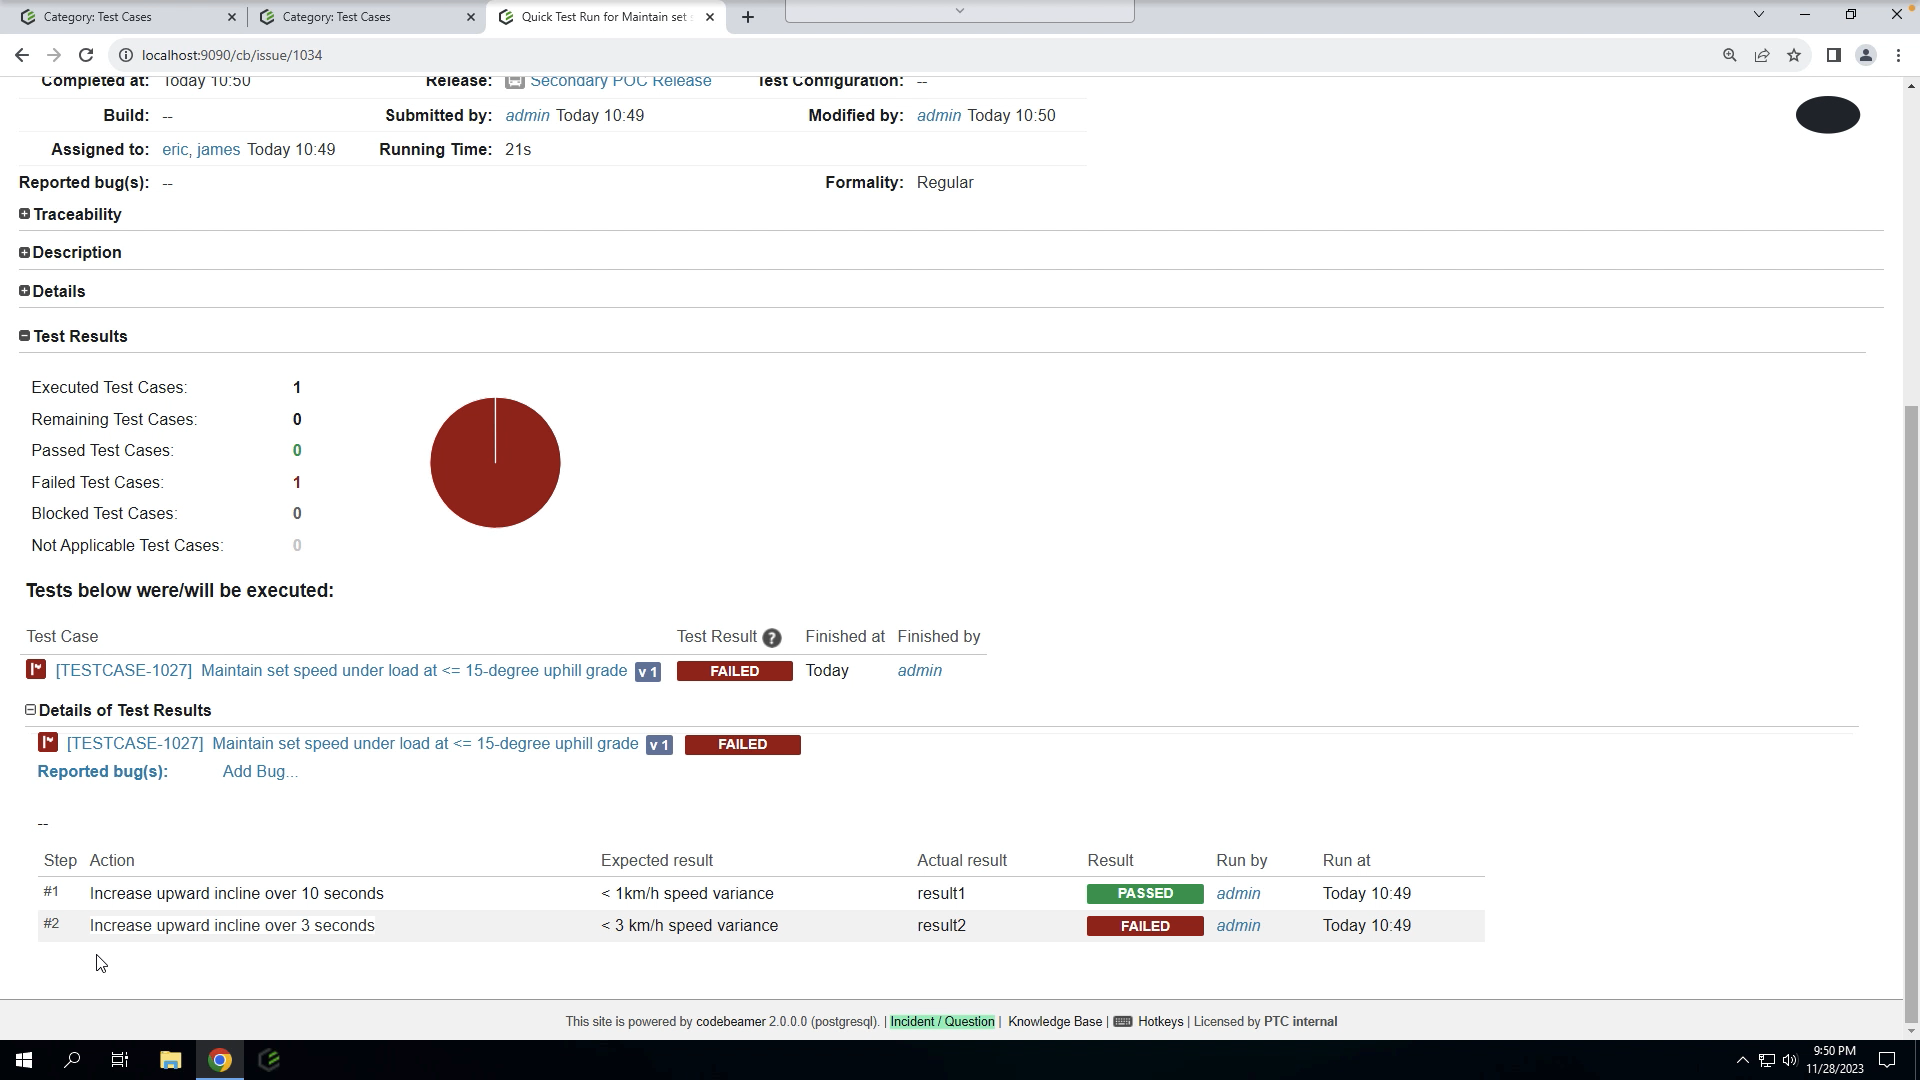The height and width of the screenshot is (1080, 1920).
Task: Click the release icon next to Secondary POC Release
Action: [x=515, y=81]
